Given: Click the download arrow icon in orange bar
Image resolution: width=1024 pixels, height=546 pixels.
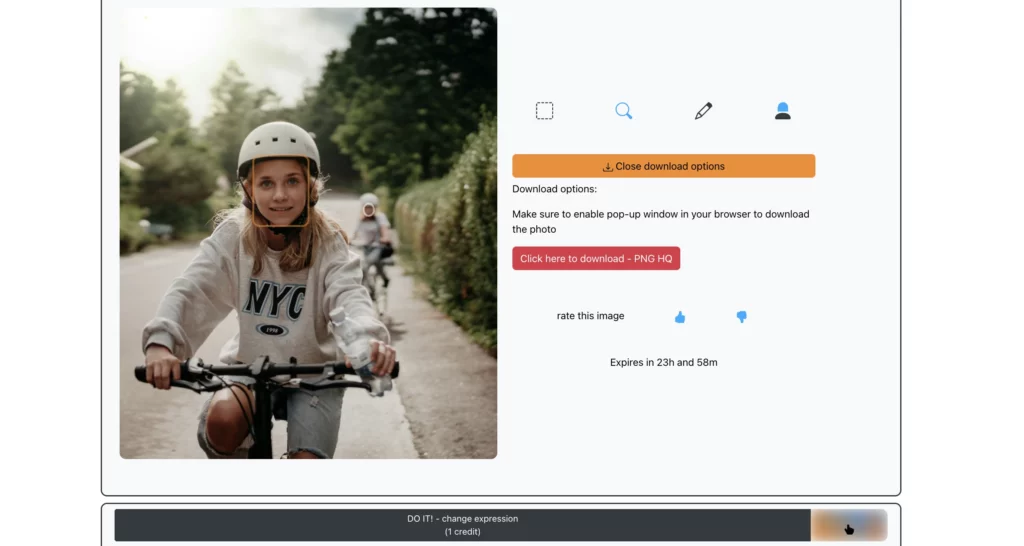Looking at the screenshot, I should click(x=607, y=167).
